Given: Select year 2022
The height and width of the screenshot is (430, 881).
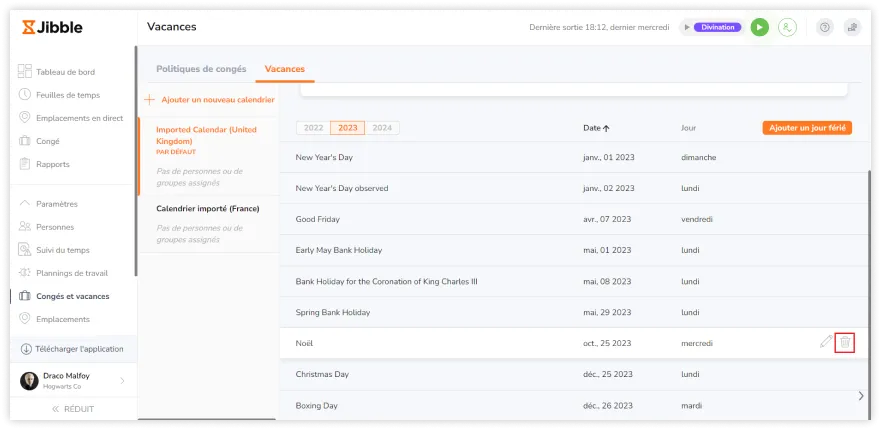Looking at the screenshot, I should click(x=313, y=128).
